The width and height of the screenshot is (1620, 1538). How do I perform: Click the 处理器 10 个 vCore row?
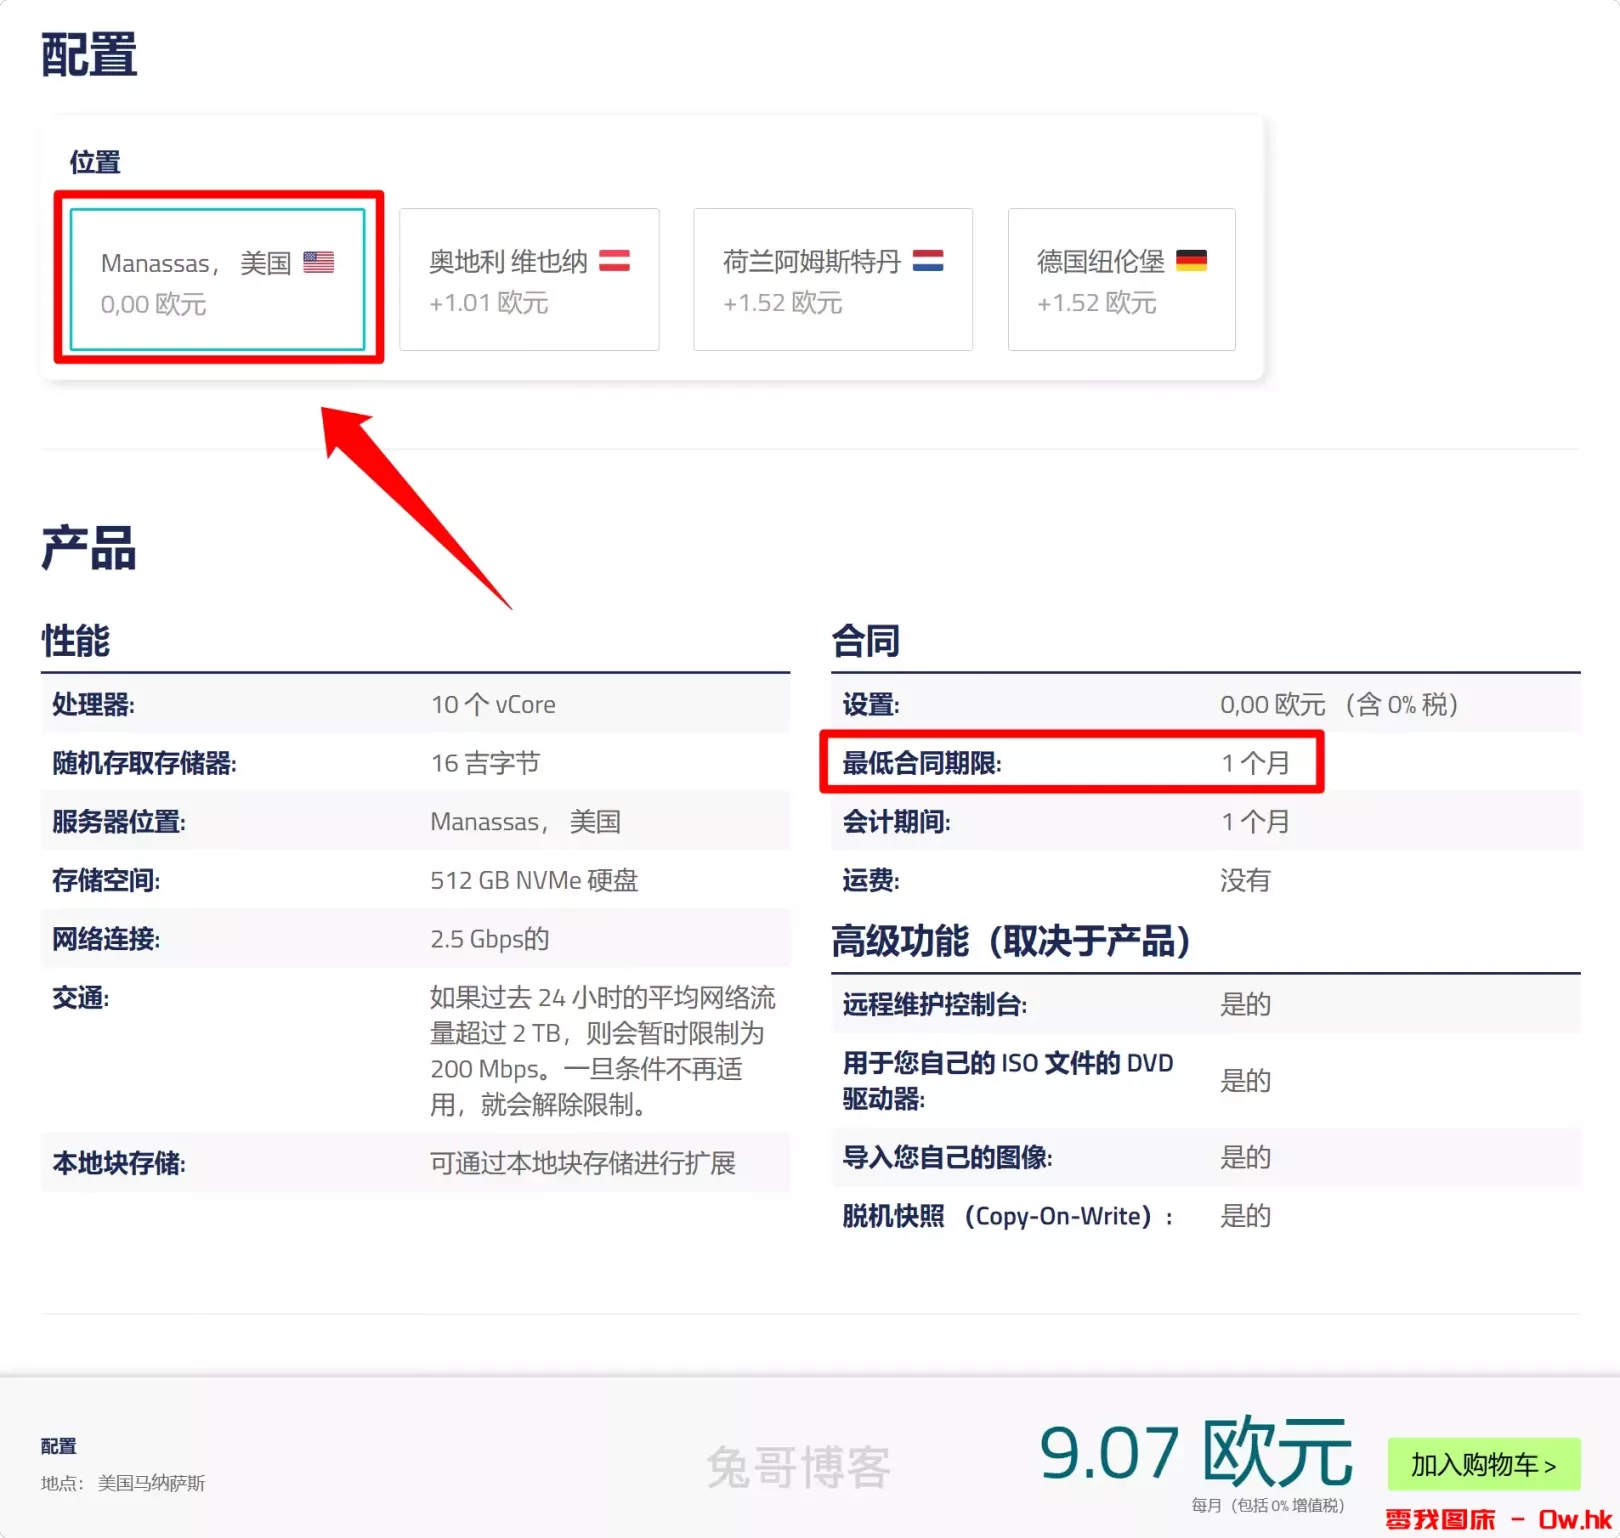point(415,705)
